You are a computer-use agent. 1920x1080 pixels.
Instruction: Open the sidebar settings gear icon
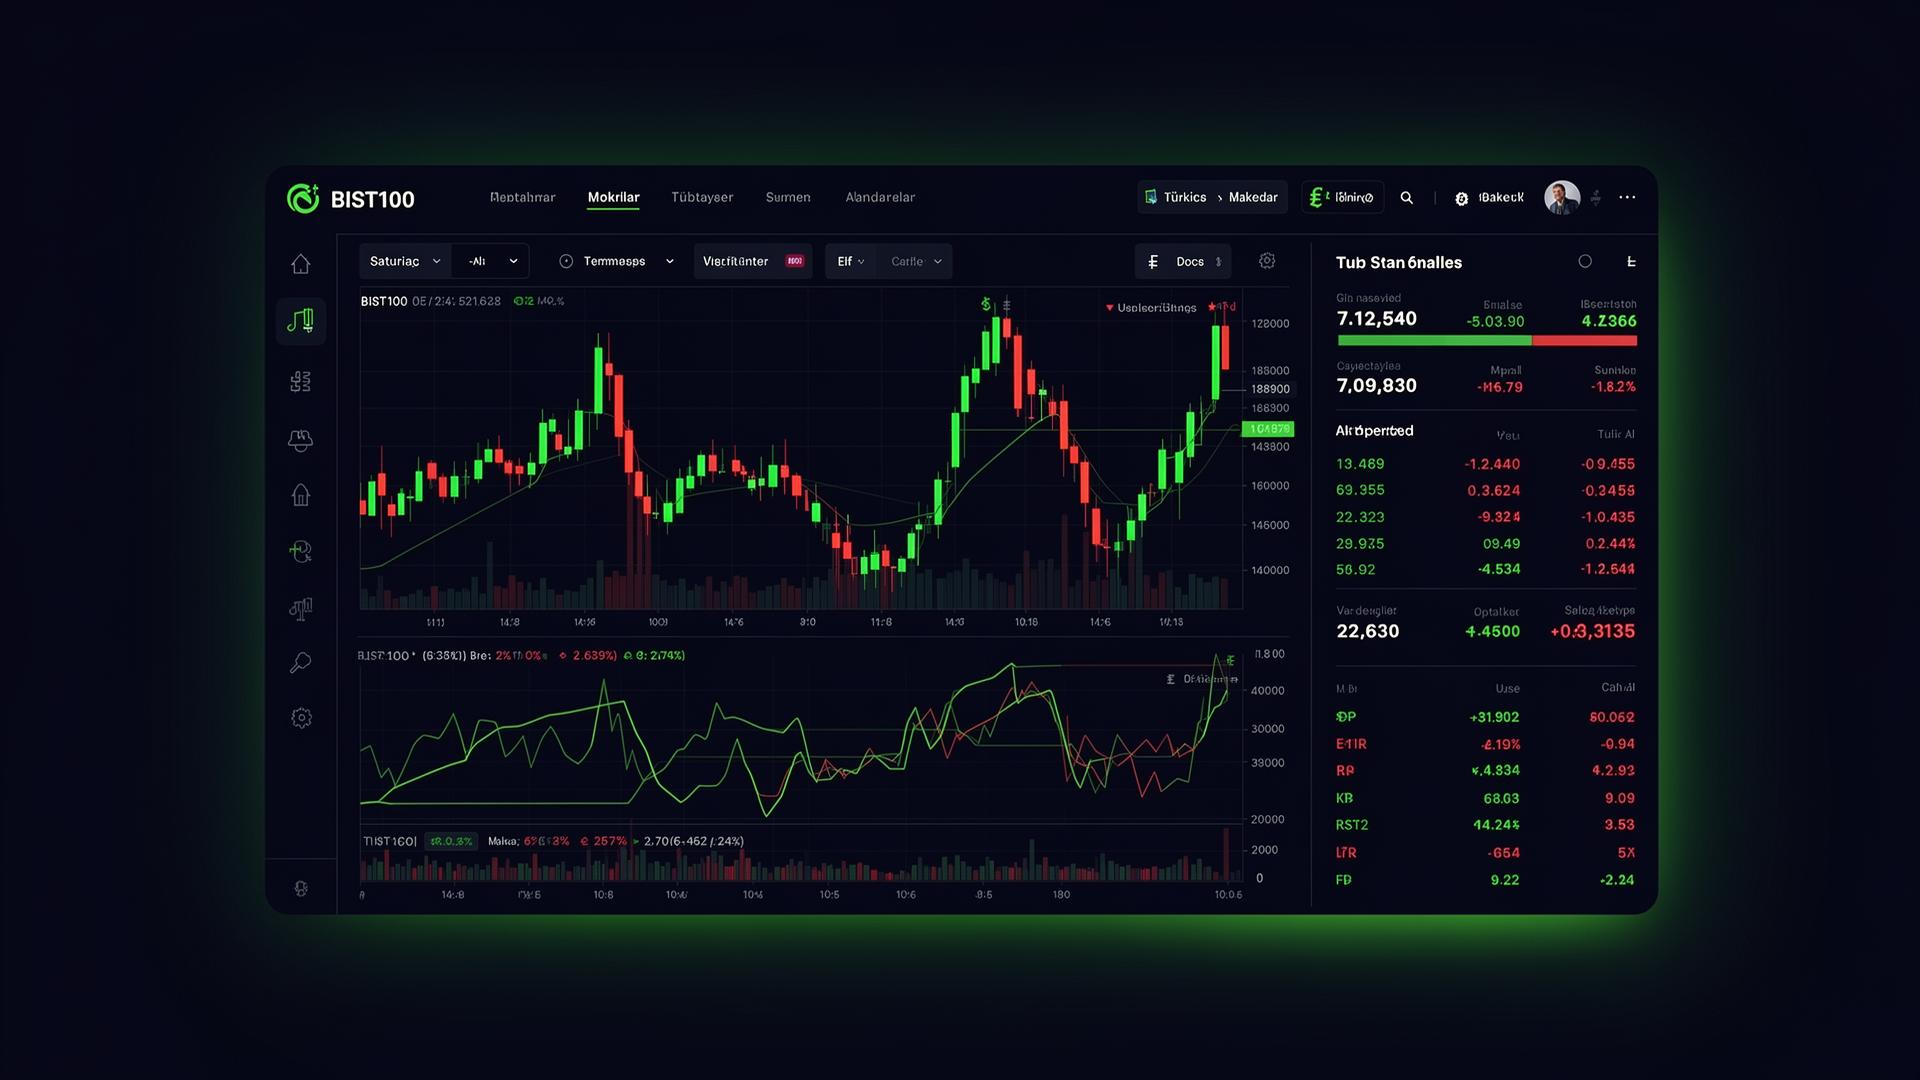point(301,718)
